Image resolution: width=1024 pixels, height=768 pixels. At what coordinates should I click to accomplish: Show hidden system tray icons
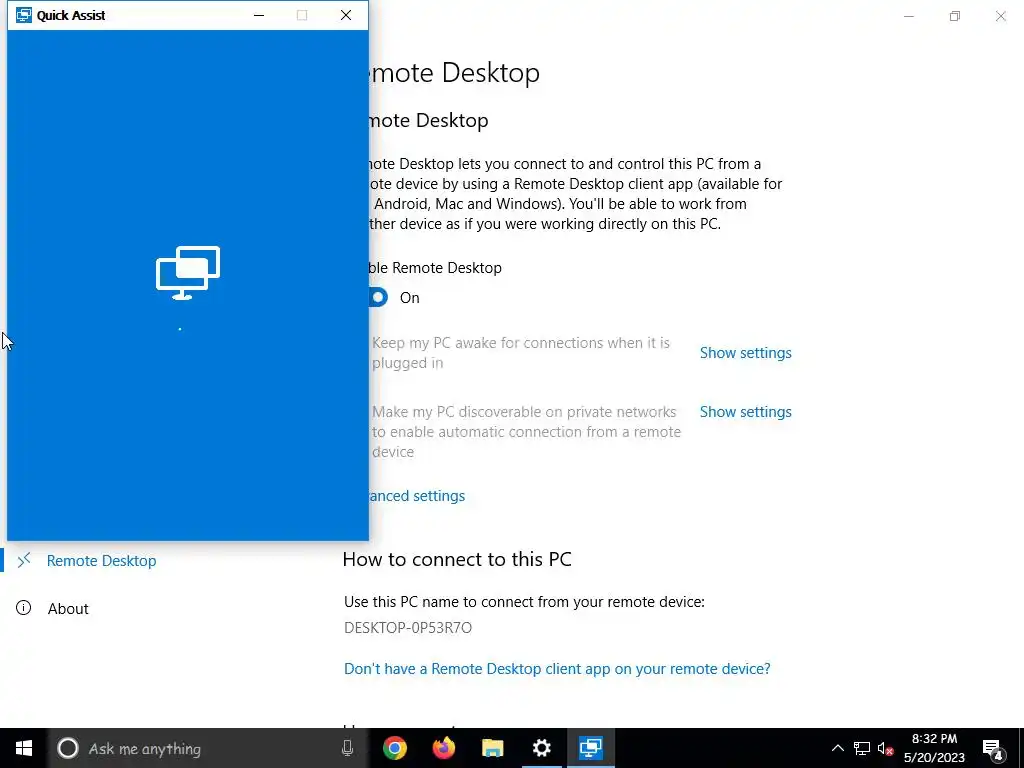tap(837, 748)
